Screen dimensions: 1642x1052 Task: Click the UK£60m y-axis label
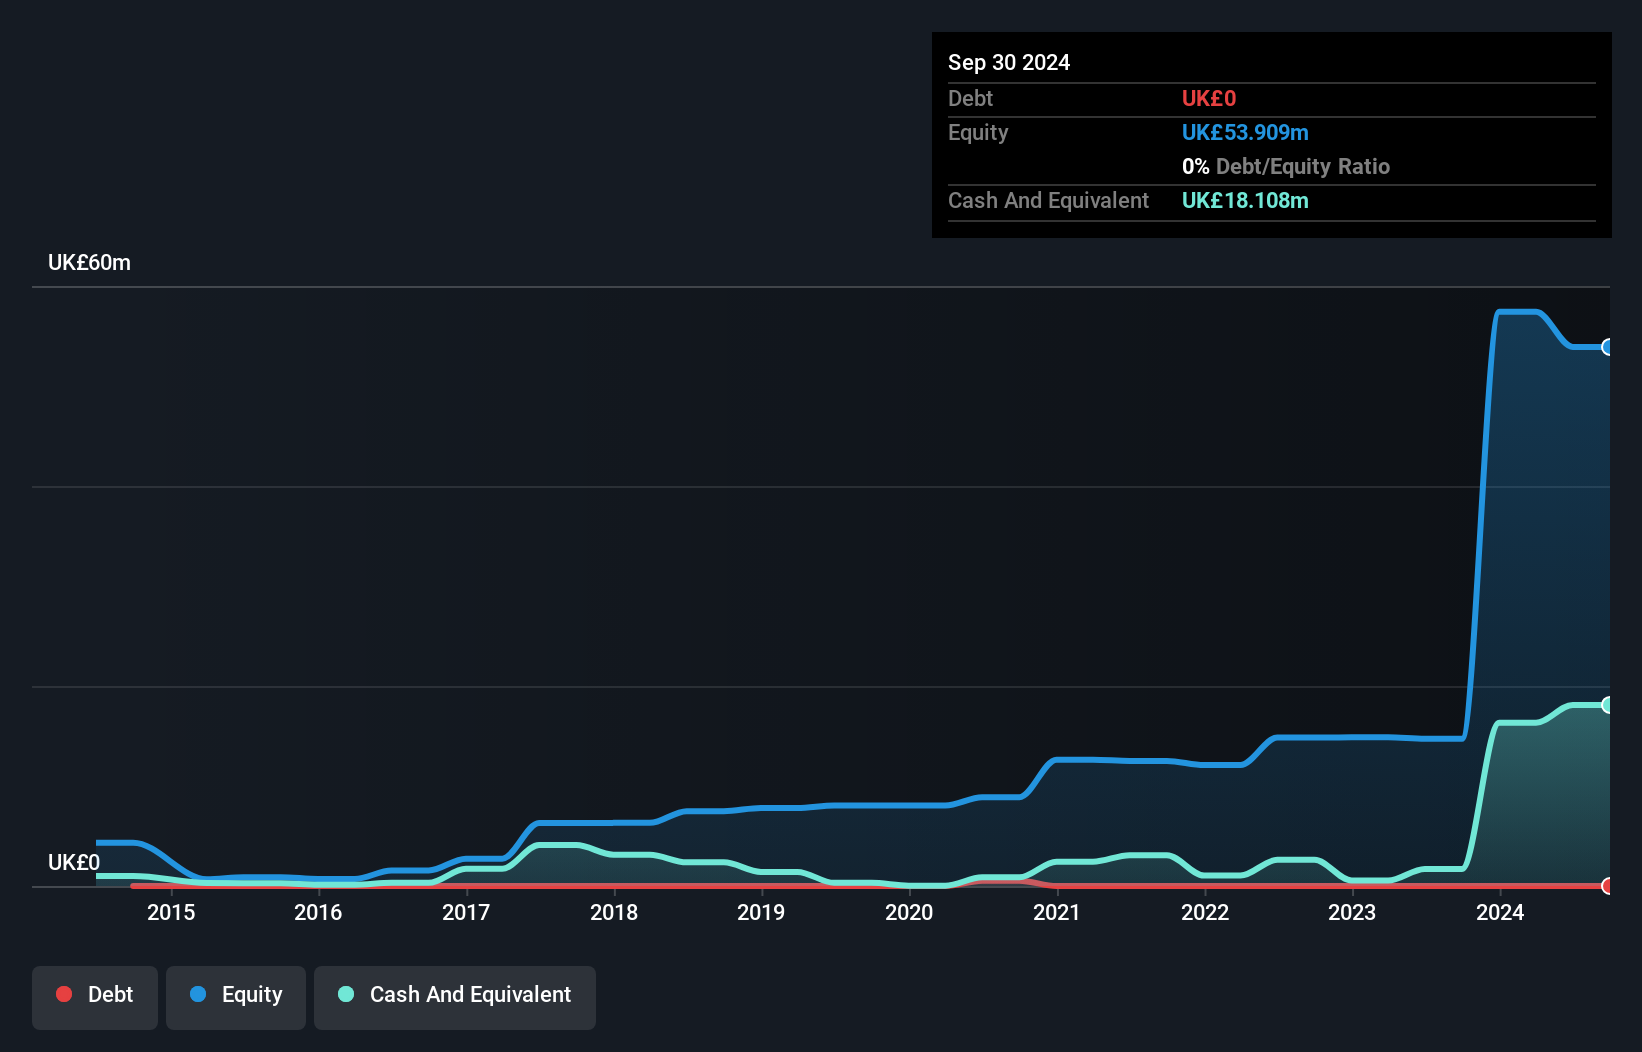(89, 263)
